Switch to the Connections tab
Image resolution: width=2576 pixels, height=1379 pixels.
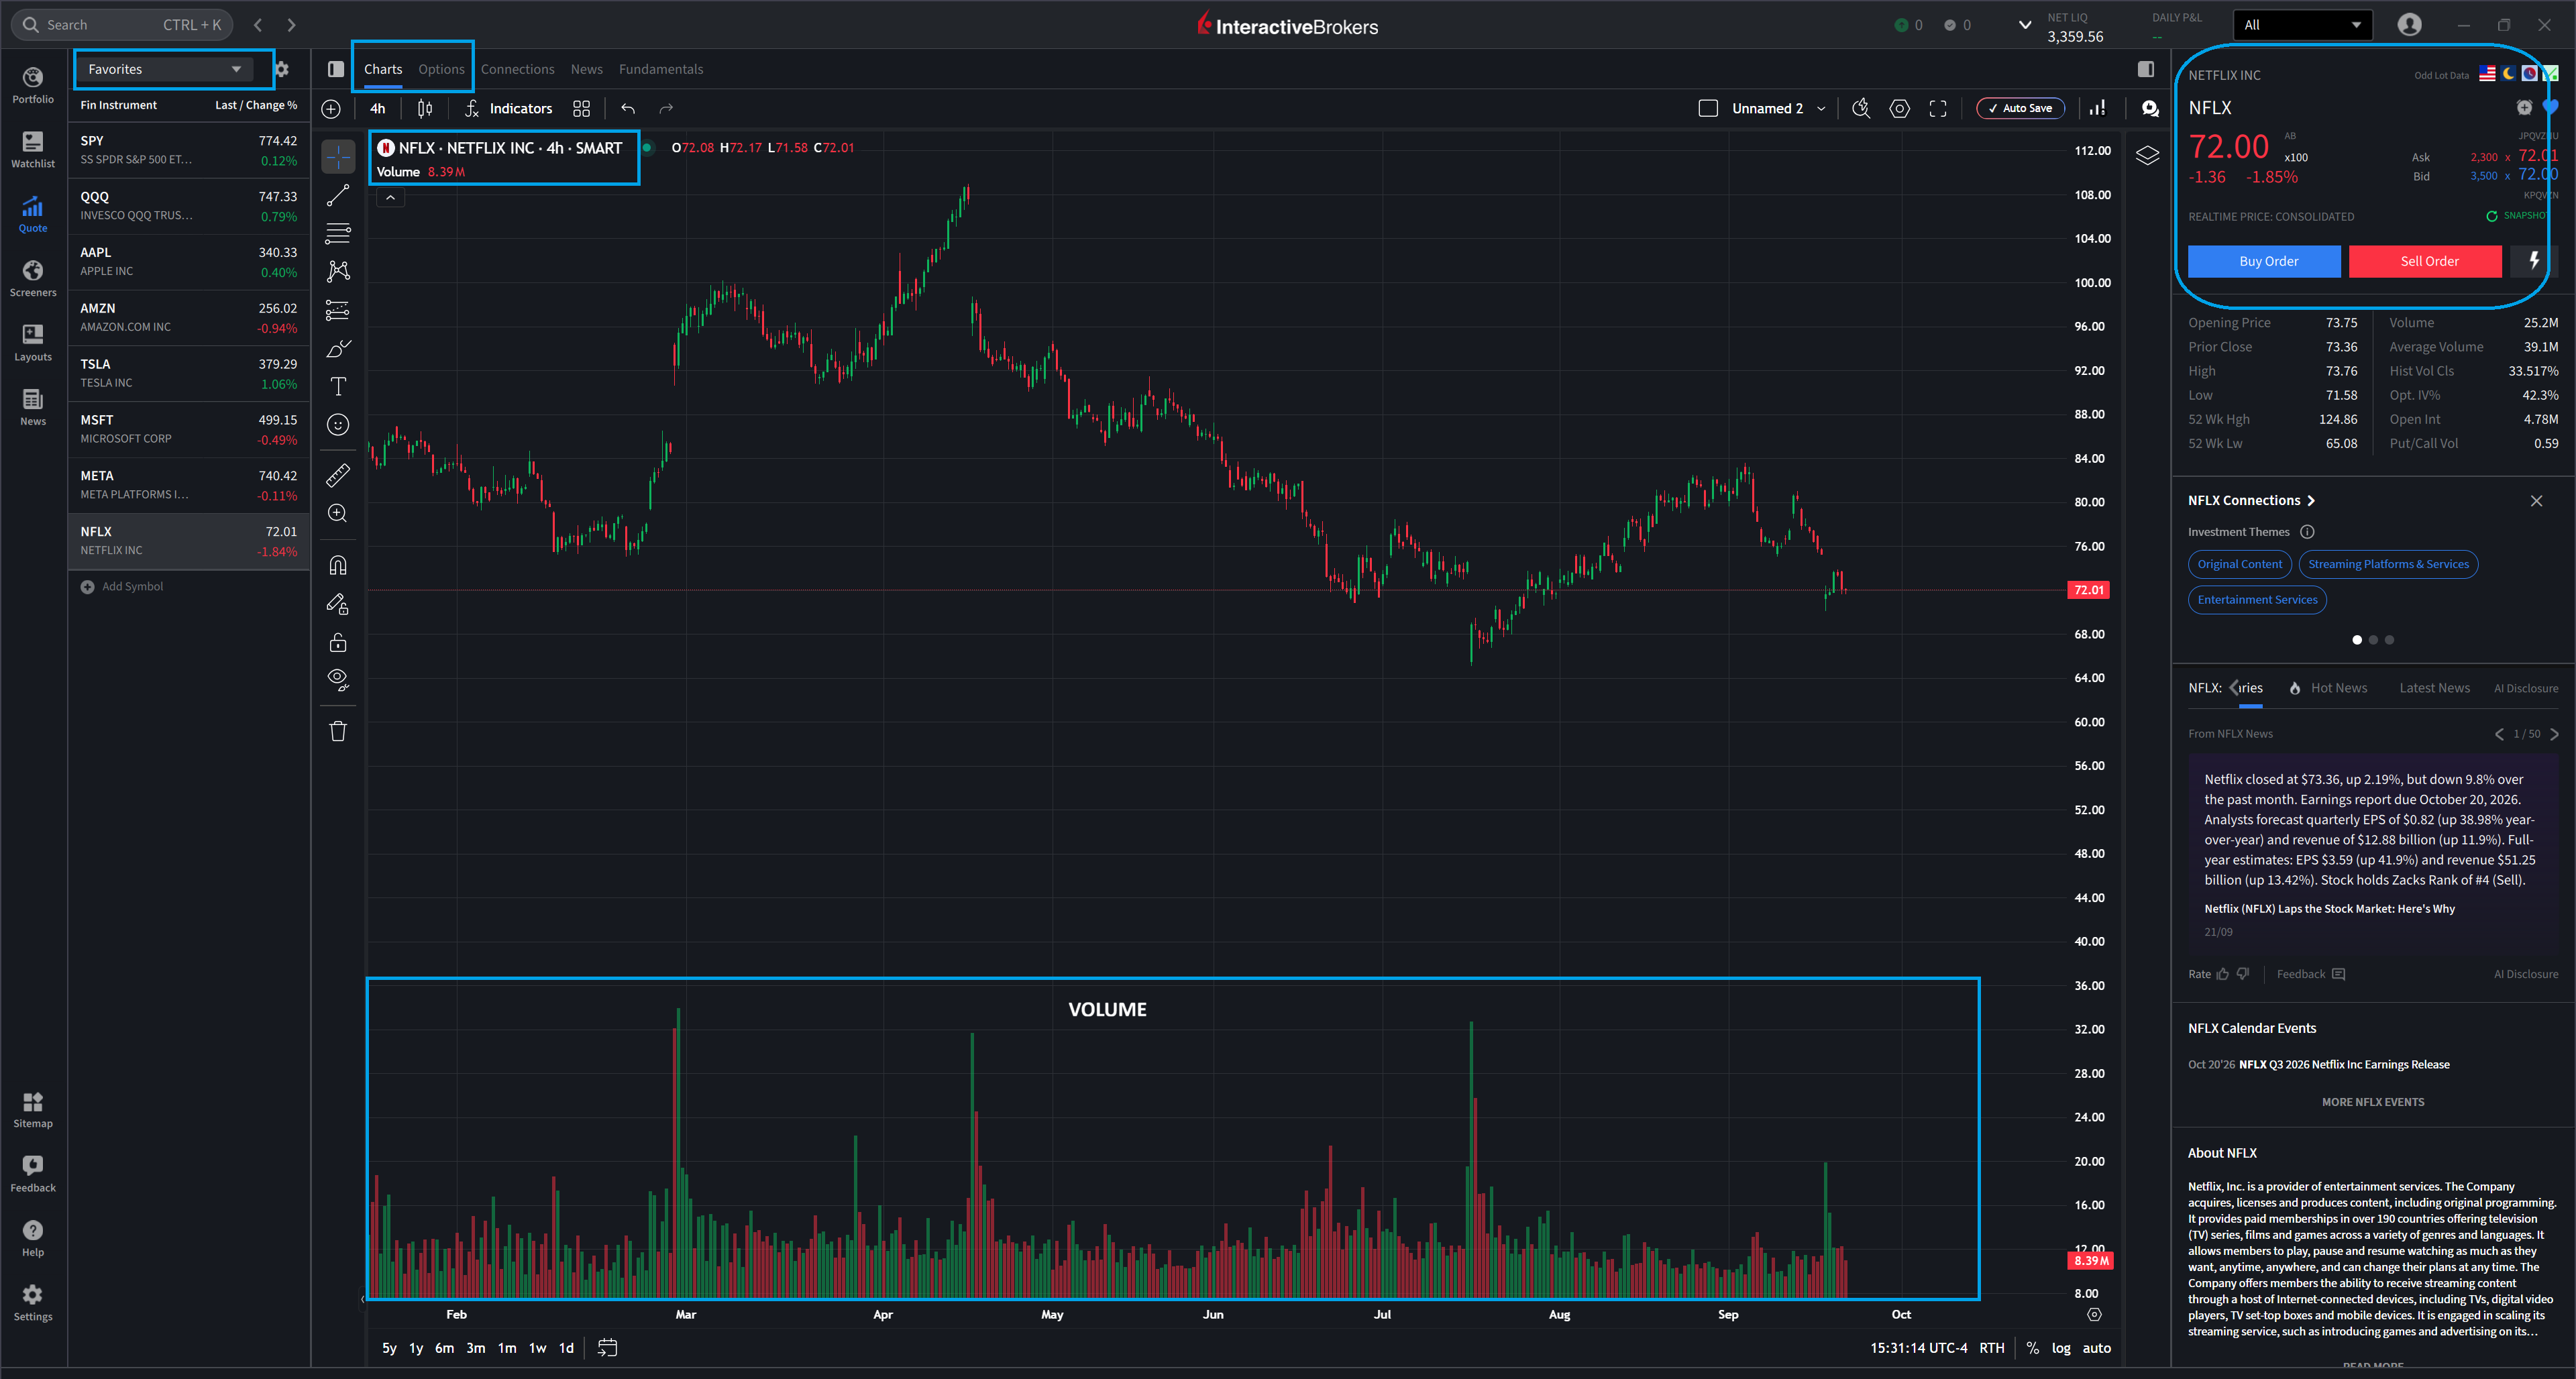517,69
